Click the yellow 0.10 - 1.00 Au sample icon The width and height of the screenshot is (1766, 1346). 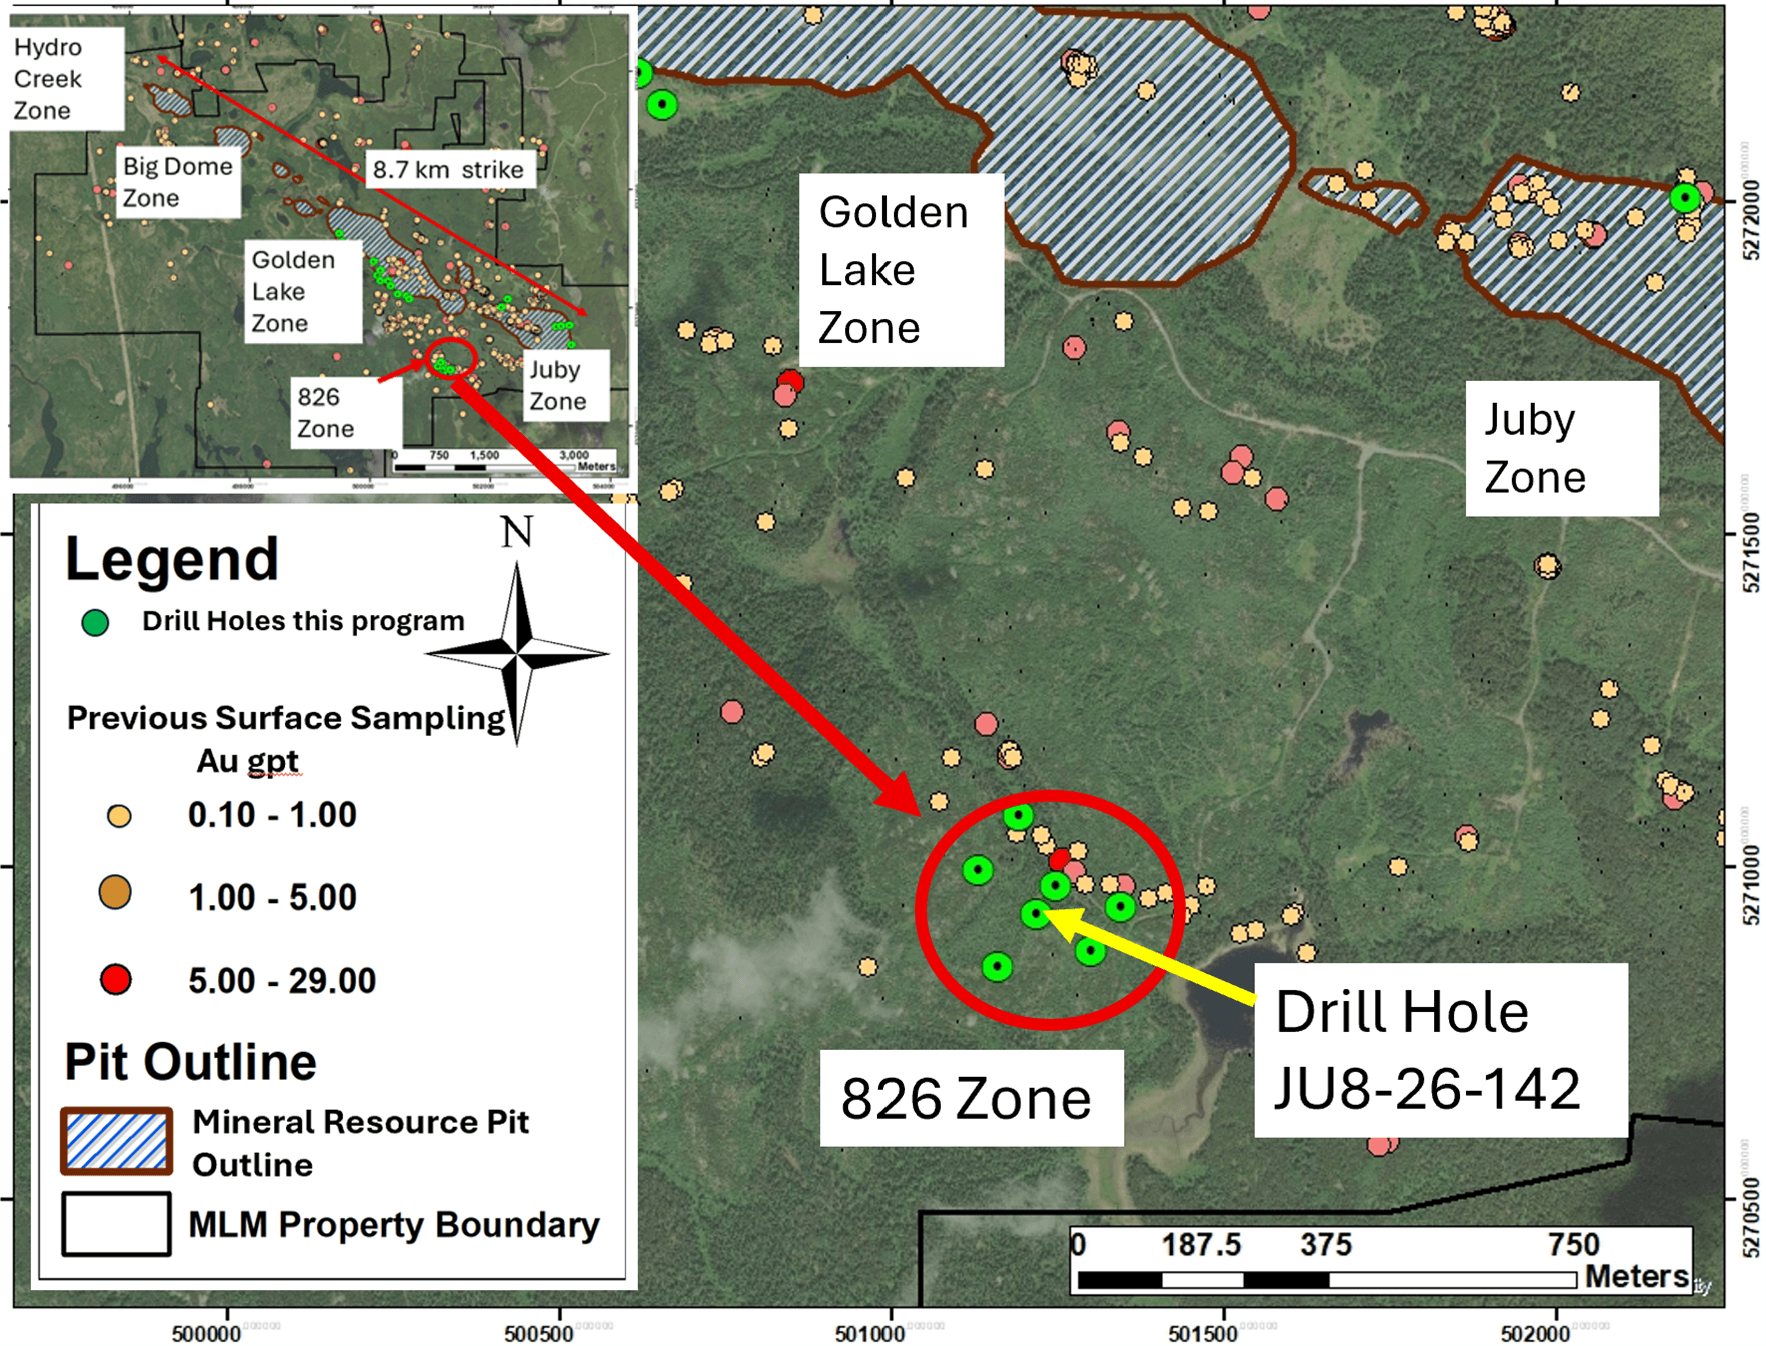pos(119,815)
